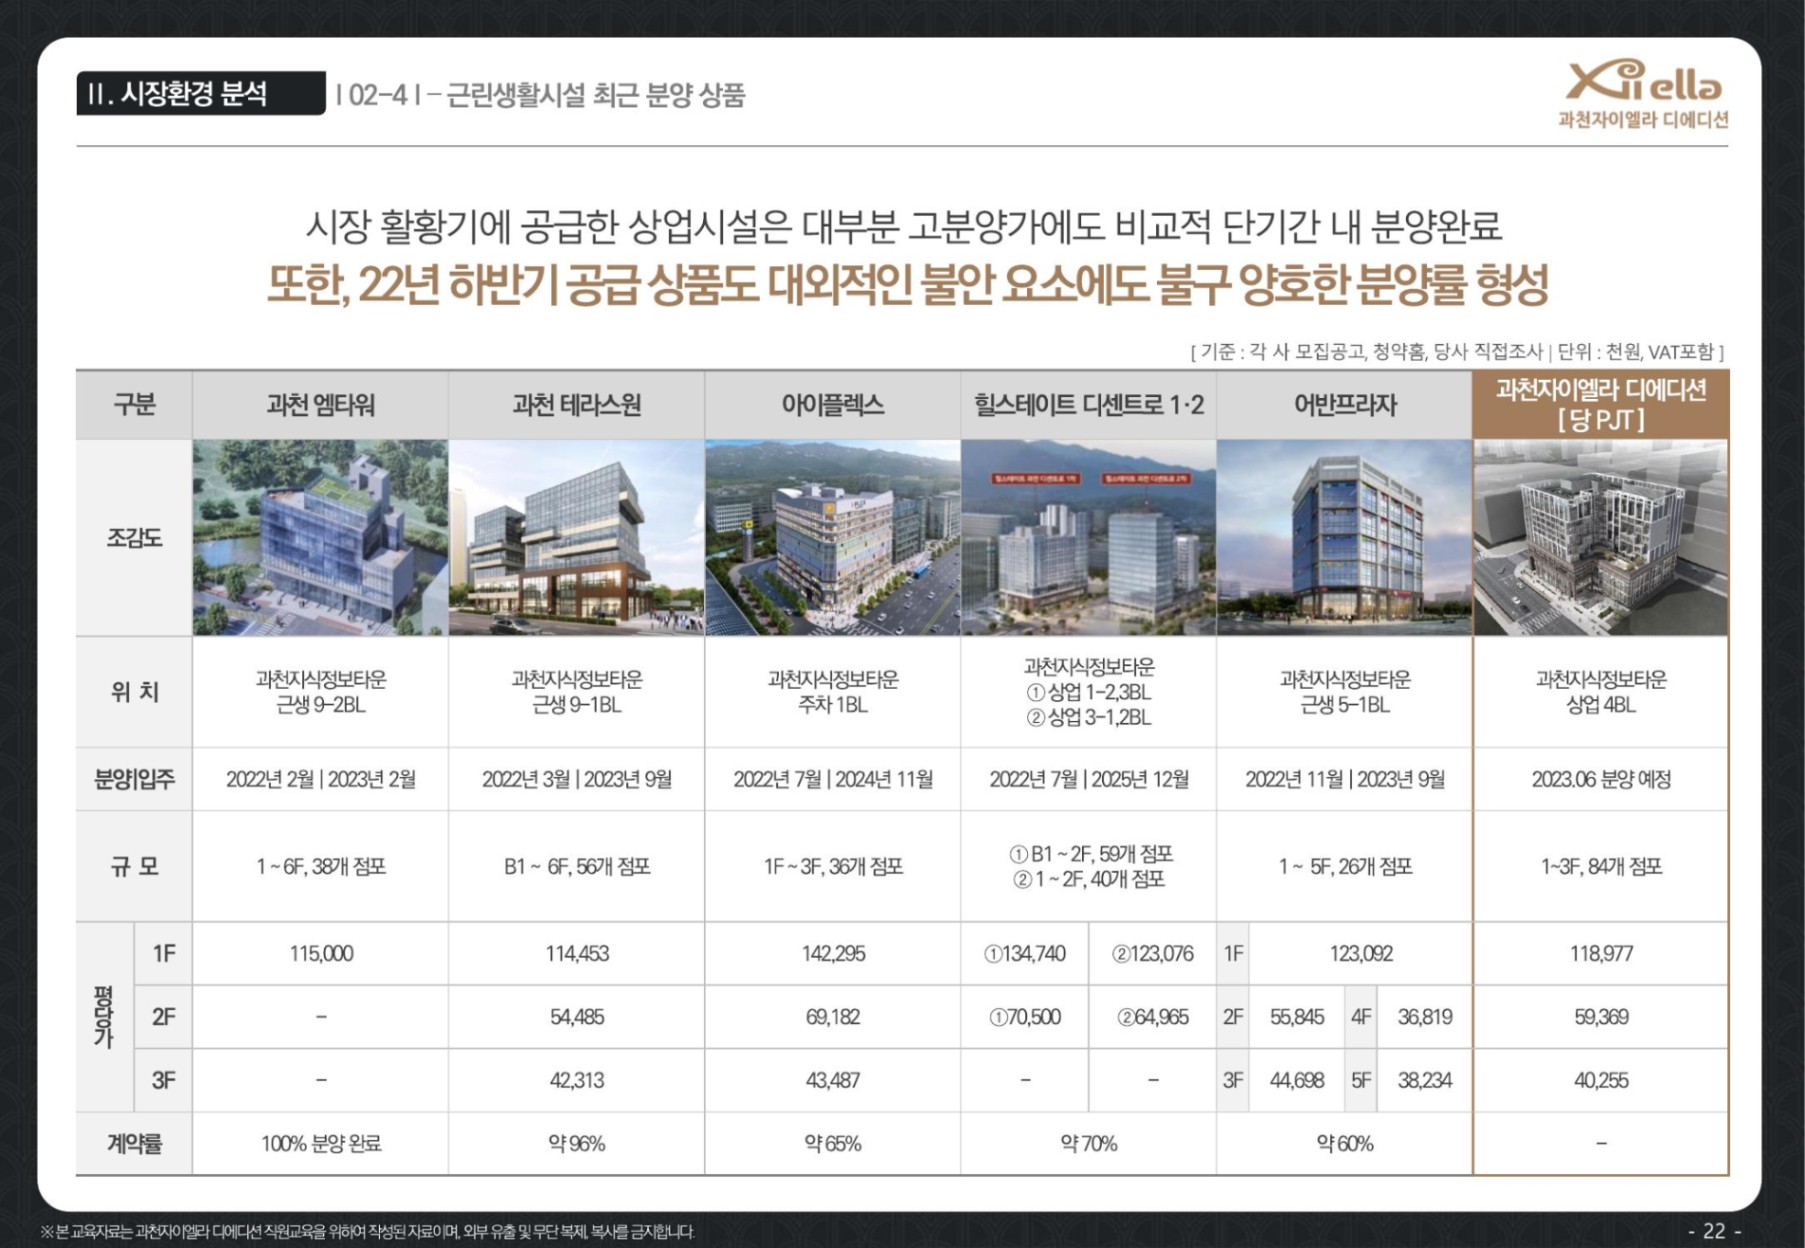Click the 4F price '36,819'
The width and height of the screenshot is (1805, 1248).
(1425, 1016)
